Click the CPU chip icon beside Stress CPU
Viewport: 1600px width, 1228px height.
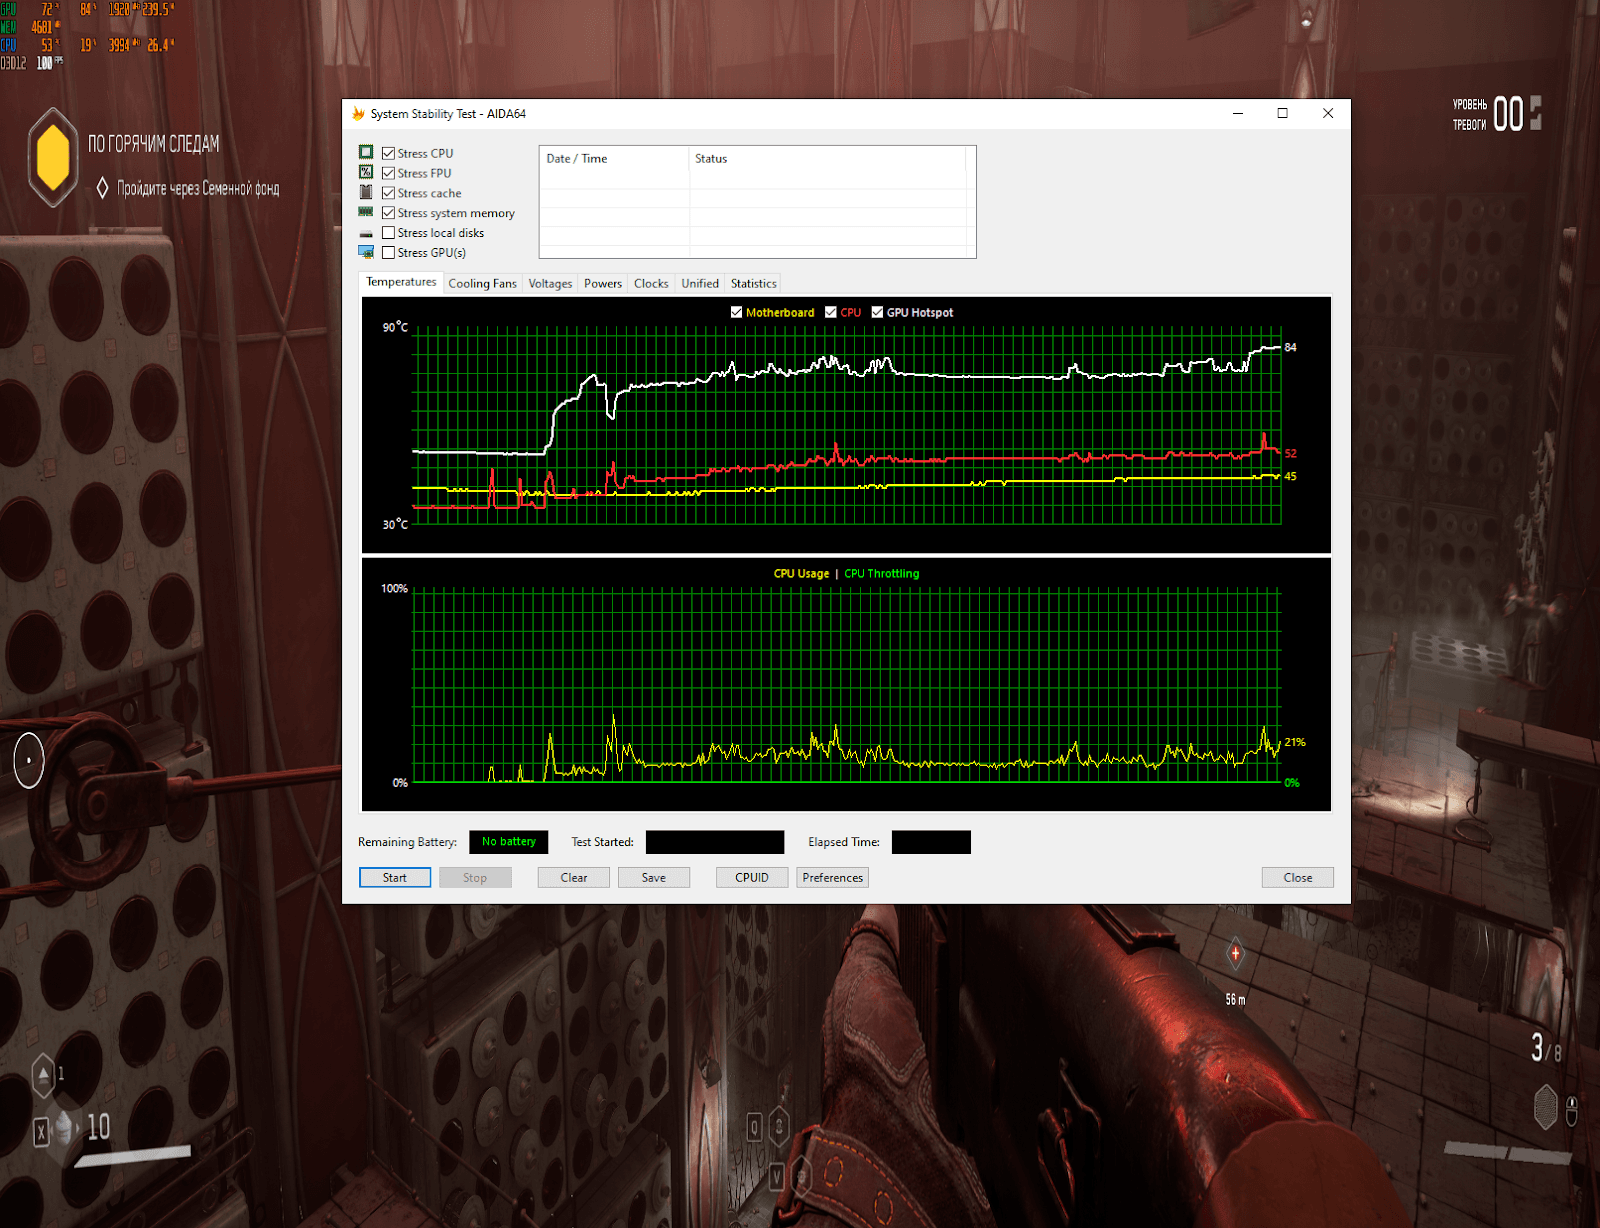pyautogui.click(x=366, y=152)
